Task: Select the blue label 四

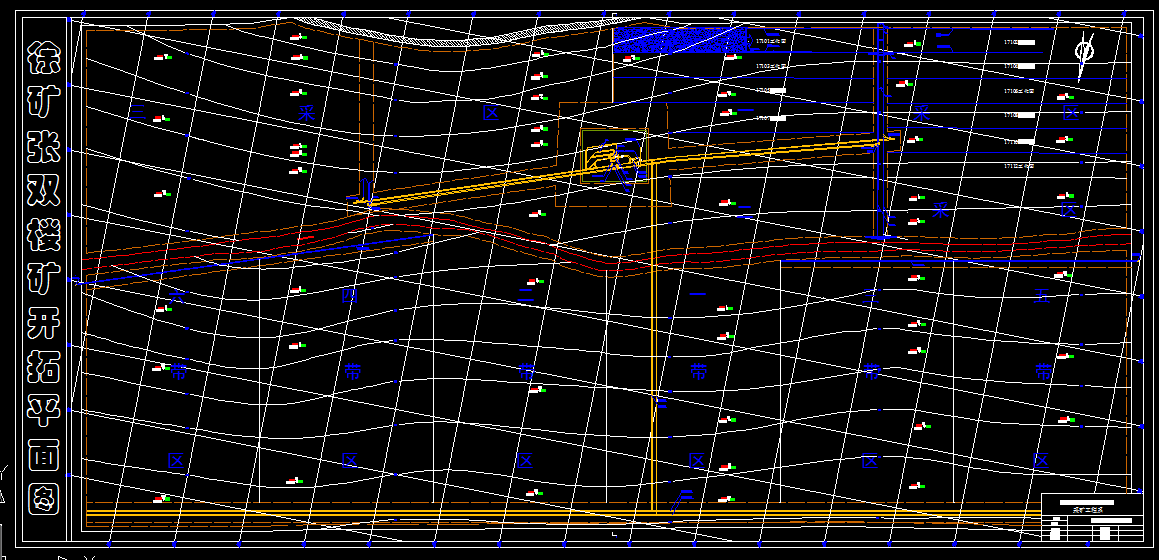Action: pyautogui.click(x=350, y=296)
